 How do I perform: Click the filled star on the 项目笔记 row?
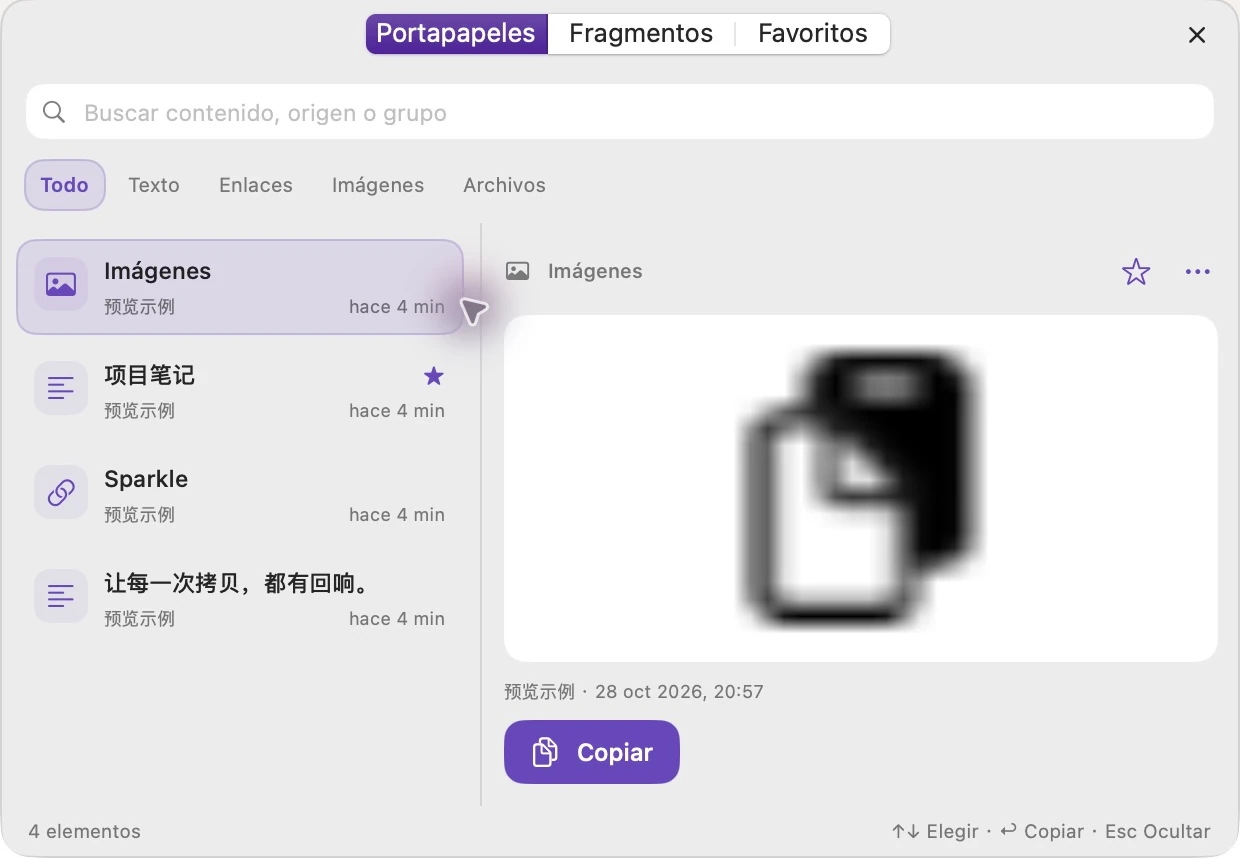434,376
